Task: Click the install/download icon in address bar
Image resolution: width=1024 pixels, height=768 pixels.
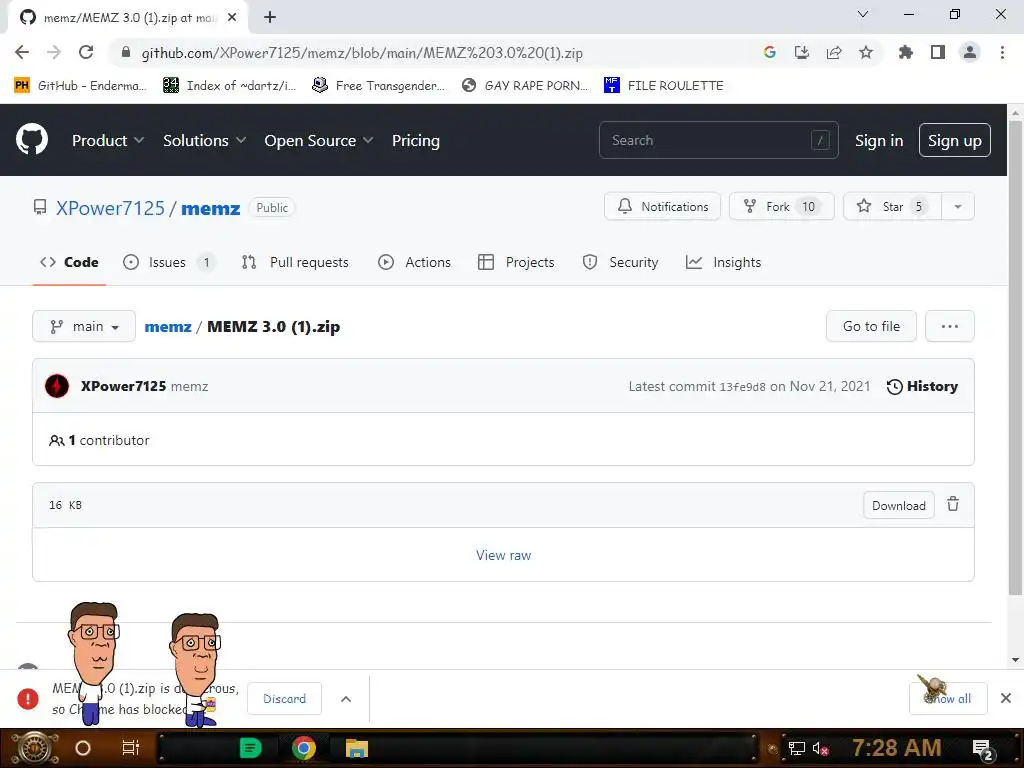Action: coord(802,52)
